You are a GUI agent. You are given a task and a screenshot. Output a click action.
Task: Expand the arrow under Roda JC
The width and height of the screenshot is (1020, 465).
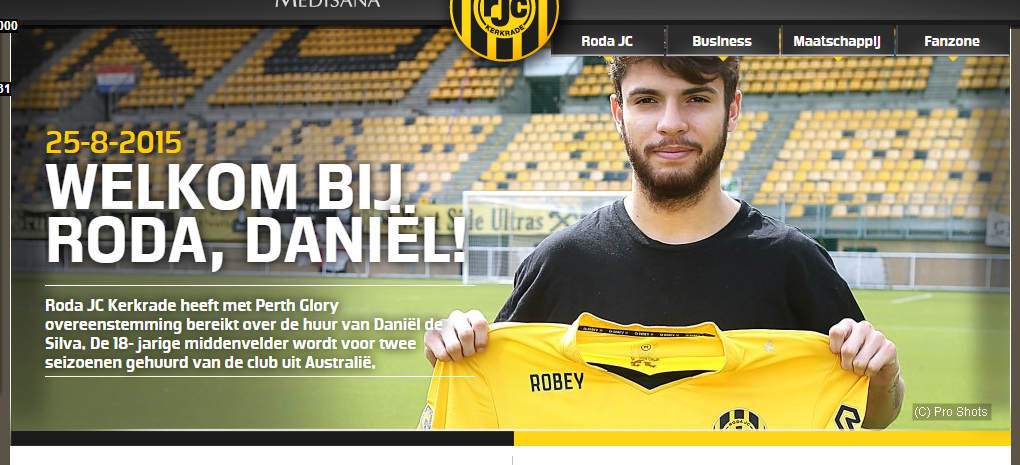608,59
